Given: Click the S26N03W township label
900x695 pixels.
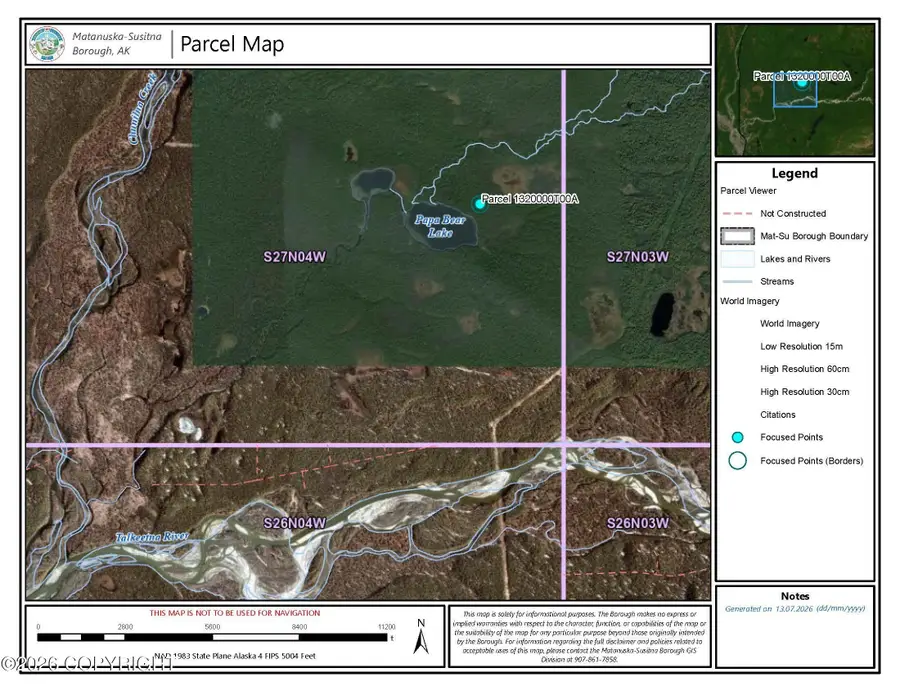Looking at the screenshot, I should [x=638, y=523].
